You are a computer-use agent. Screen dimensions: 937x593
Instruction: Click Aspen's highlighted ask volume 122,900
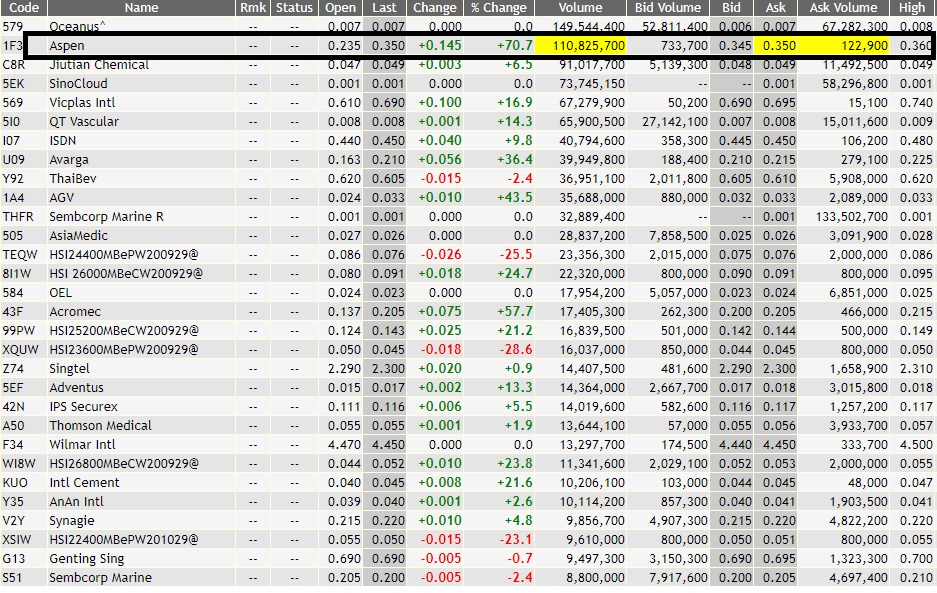point(864,45)
